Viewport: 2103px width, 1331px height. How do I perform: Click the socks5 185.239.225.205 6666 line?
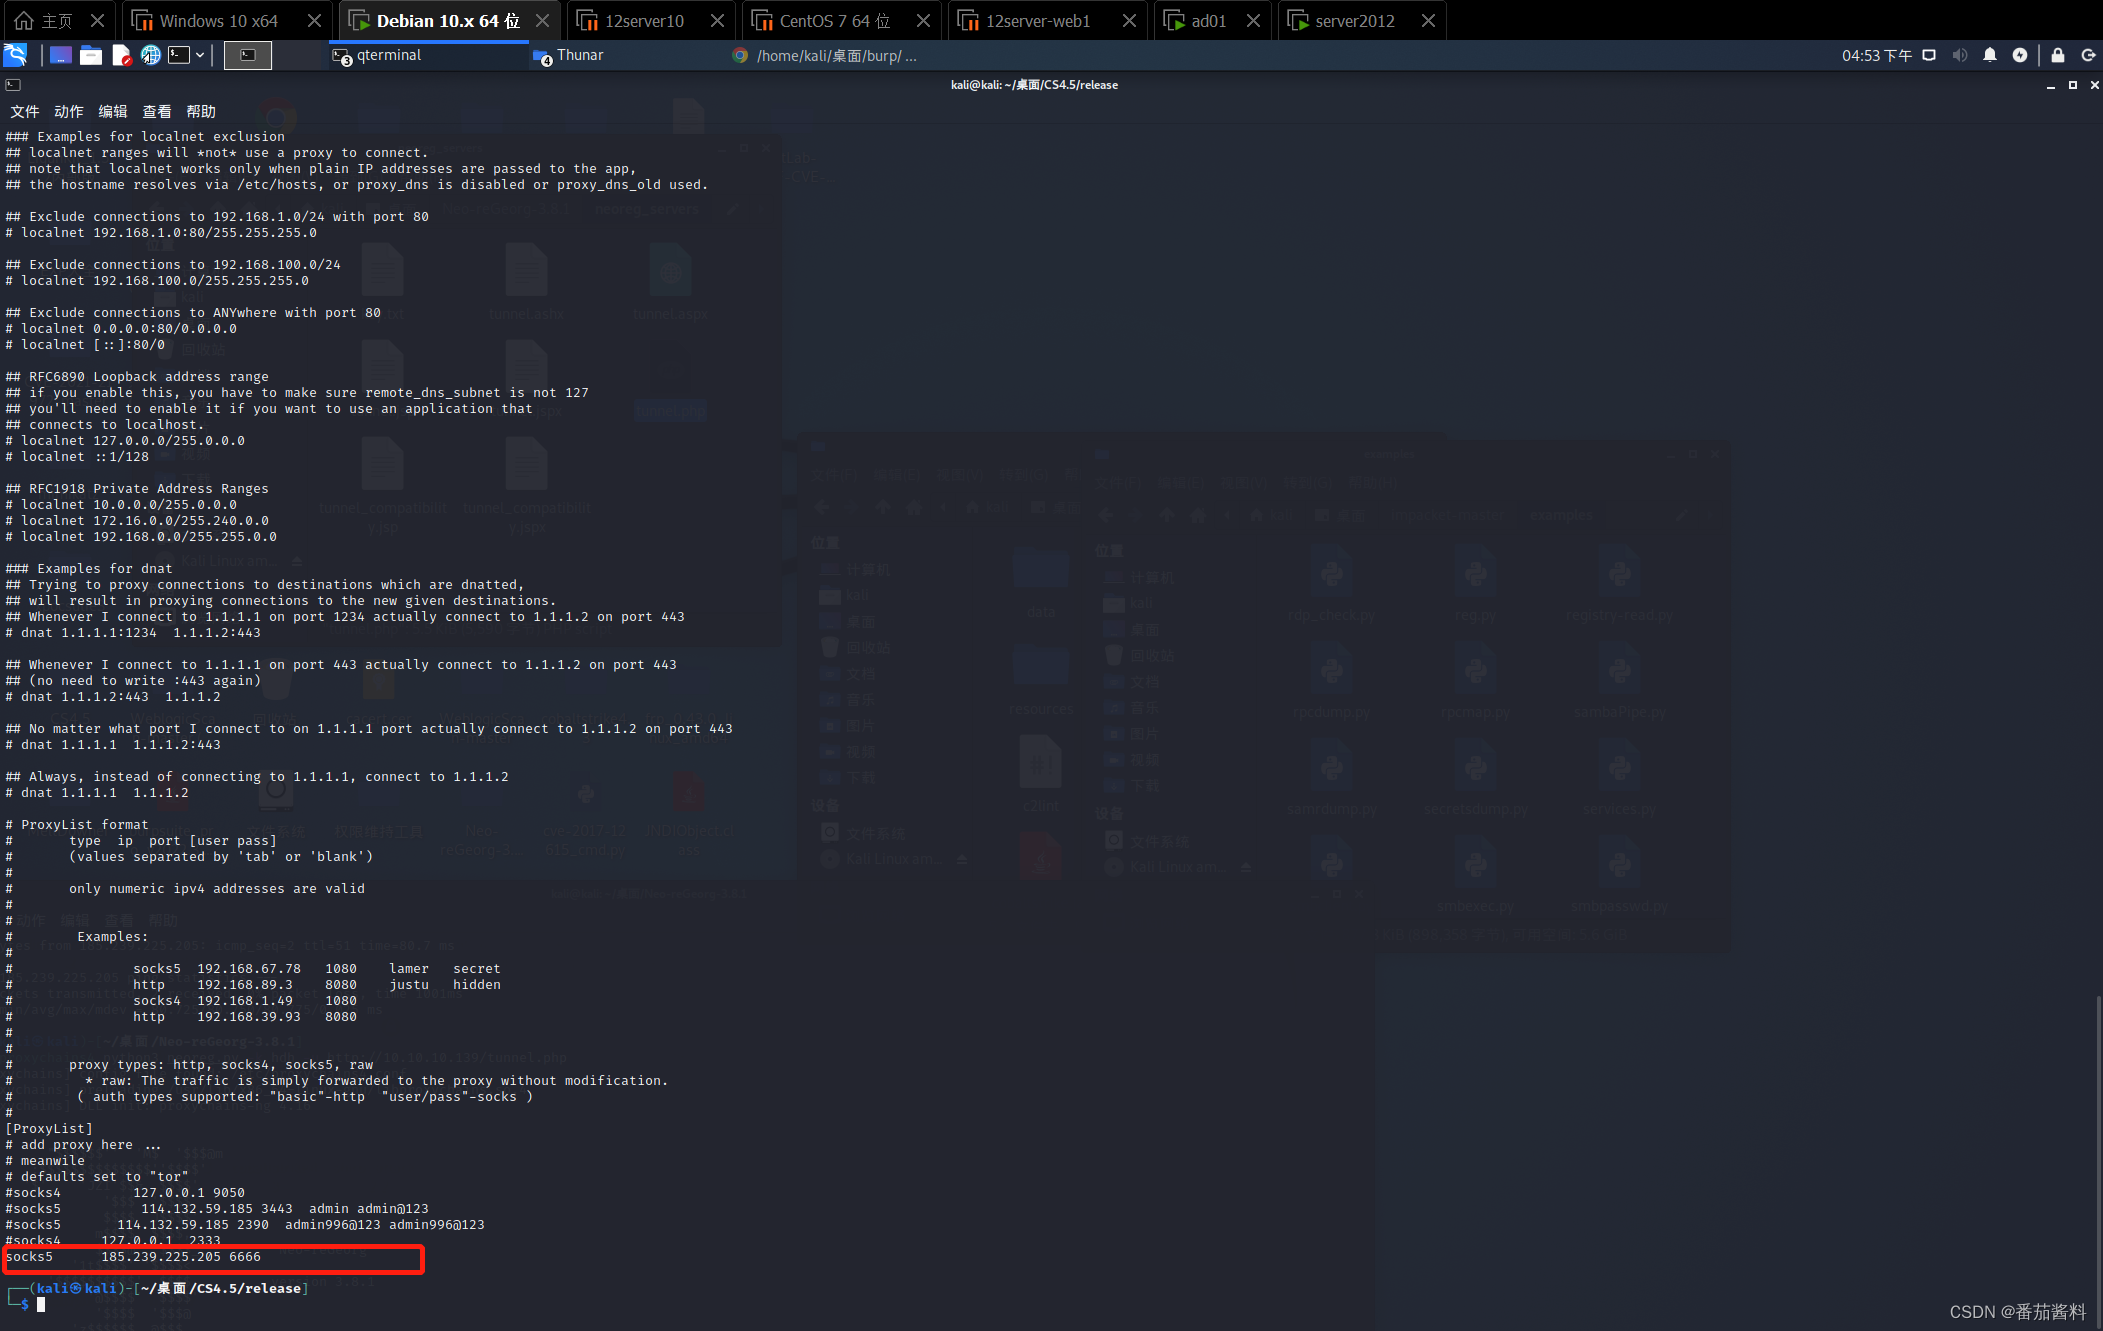pos(134,1256)
